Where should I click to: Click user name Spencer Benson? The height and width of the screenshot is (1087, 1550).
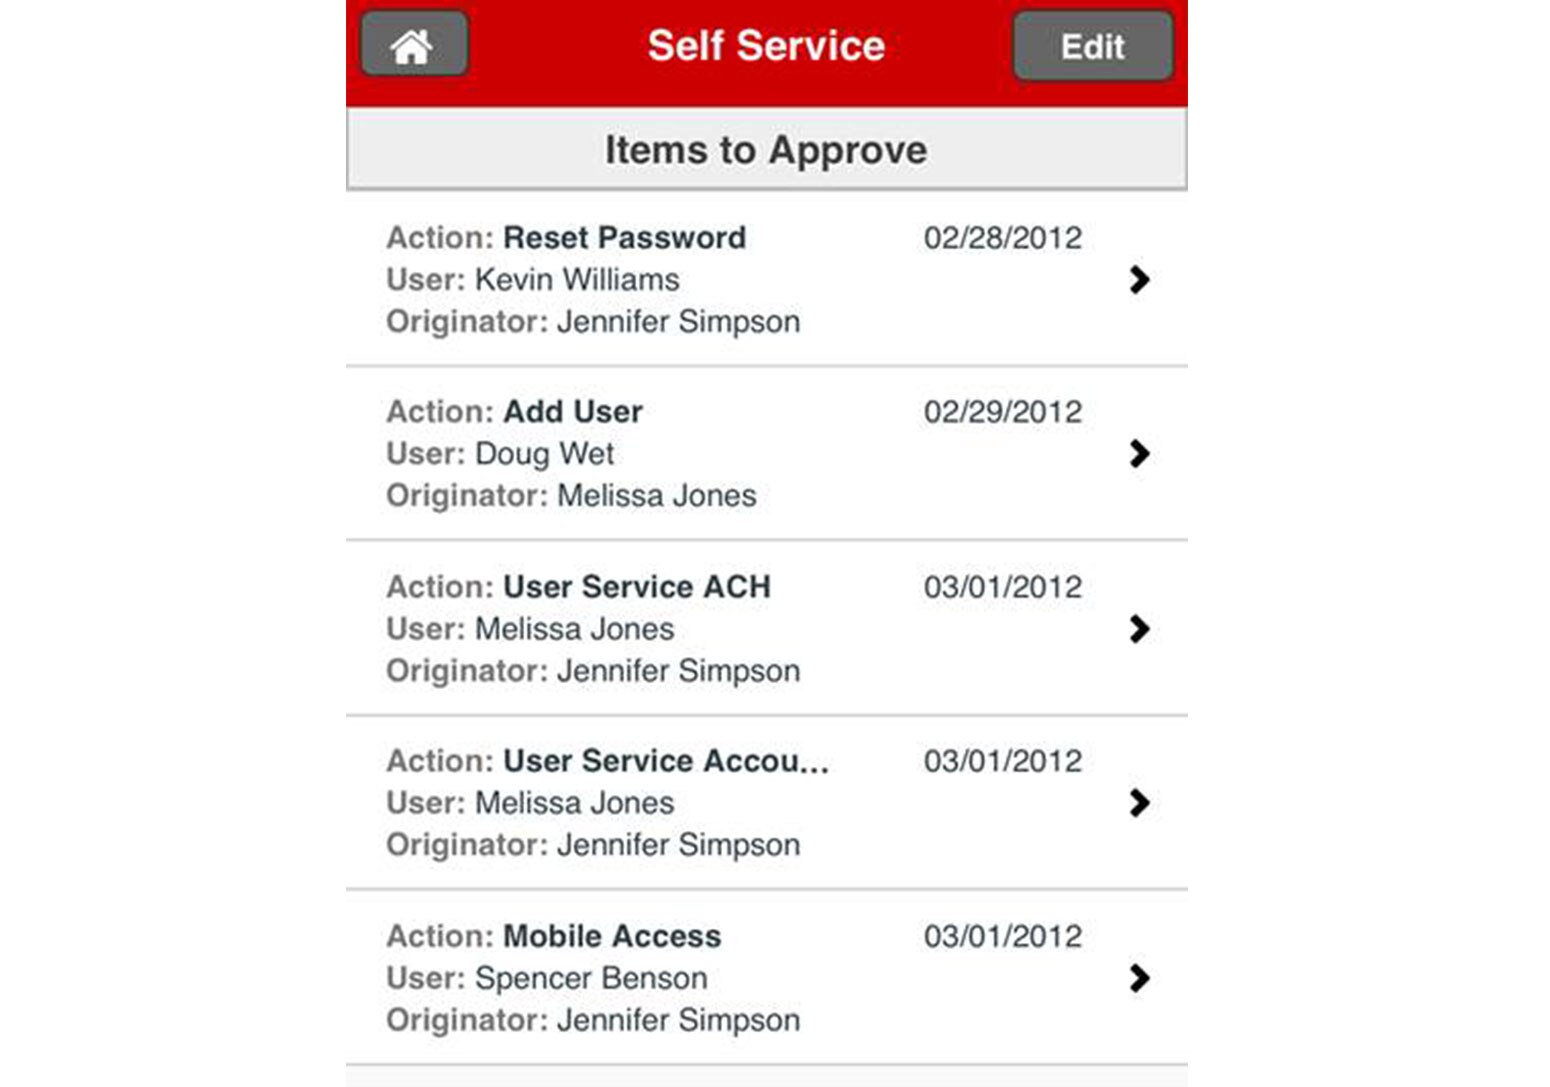pos(591,978)
